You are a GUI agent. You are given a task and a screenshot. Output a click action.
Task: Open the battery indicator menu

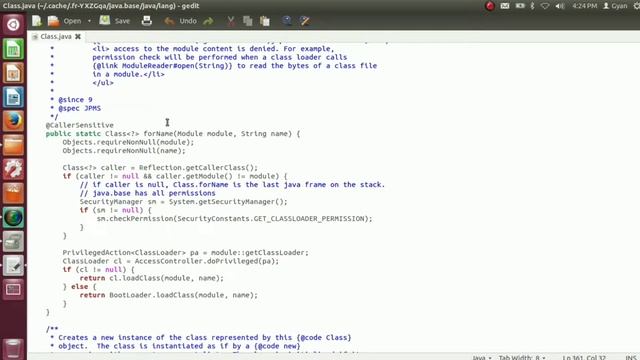click(x=520, y=6)
